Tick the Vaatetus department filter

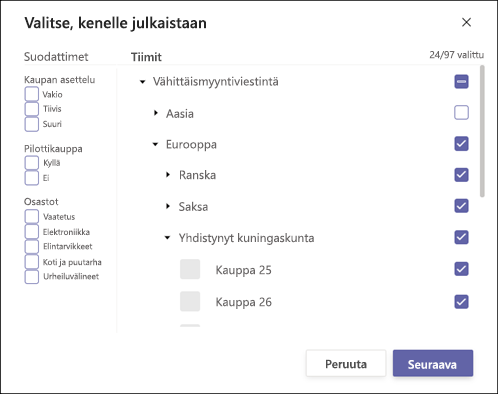pyautogui.click(x=32, y=217)
